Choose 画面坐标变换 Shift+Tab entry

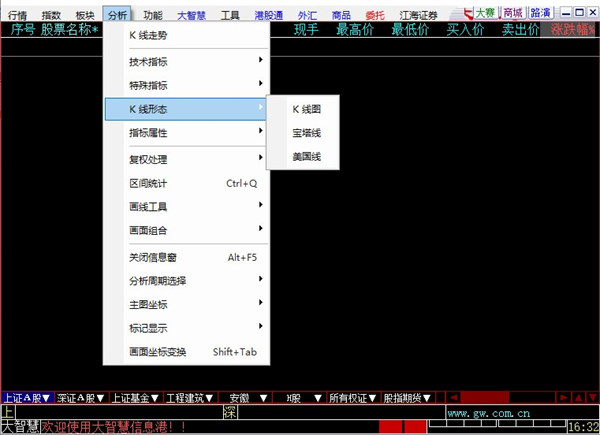point(186,352)
